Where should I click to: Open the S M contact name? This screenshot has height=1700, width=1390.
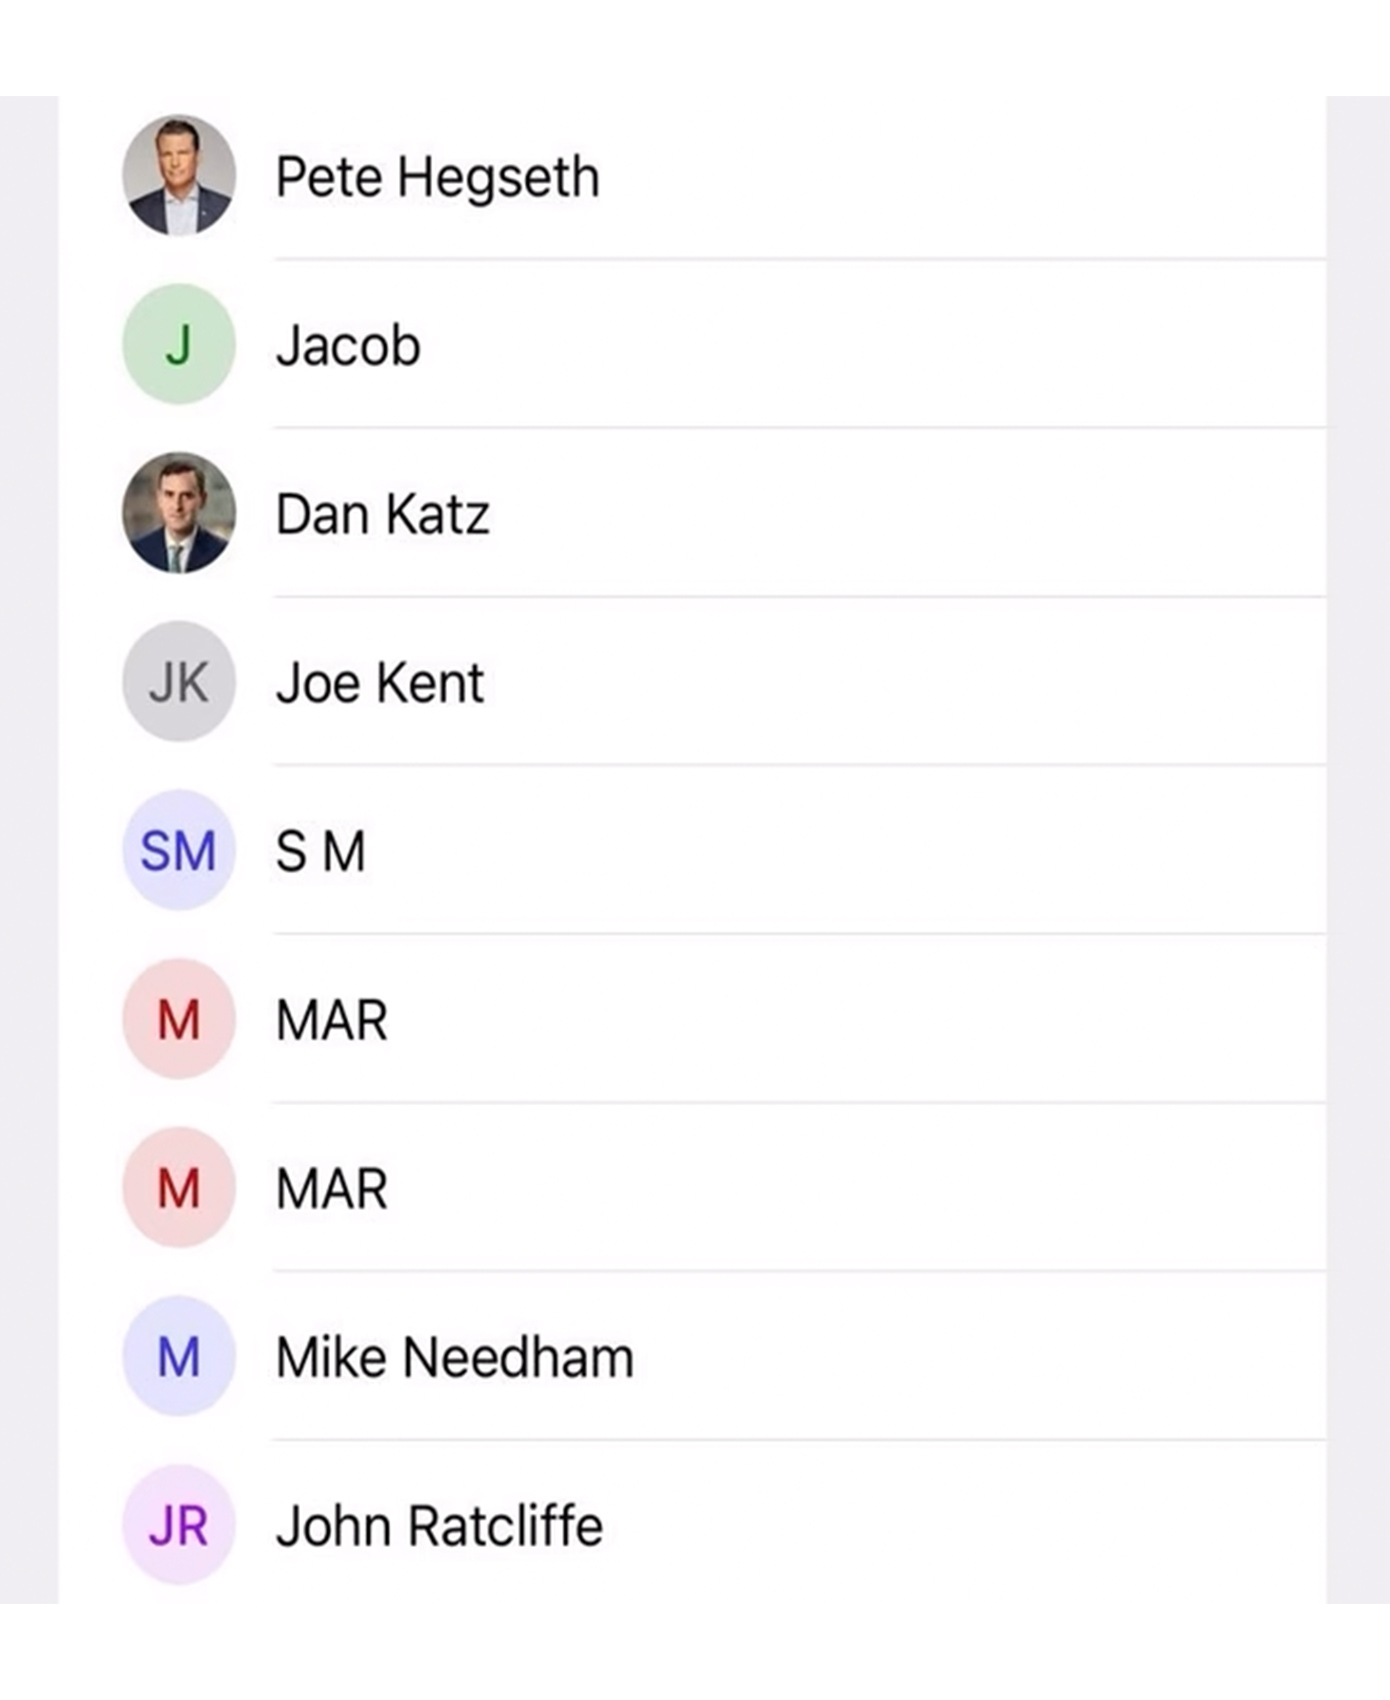tap(320, 852)
